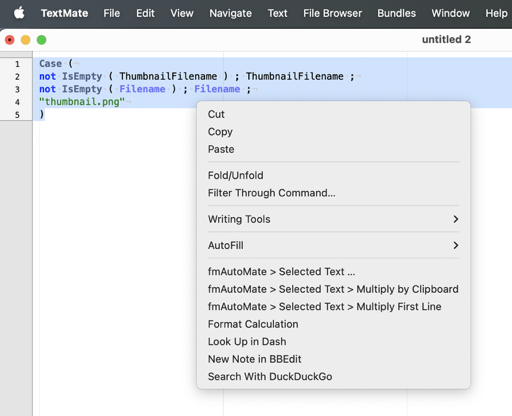Choose Multiply by Clipboard fmAutoMate item
The width and height of the screenshot is (512, 416).
click(x=333, y=289)
